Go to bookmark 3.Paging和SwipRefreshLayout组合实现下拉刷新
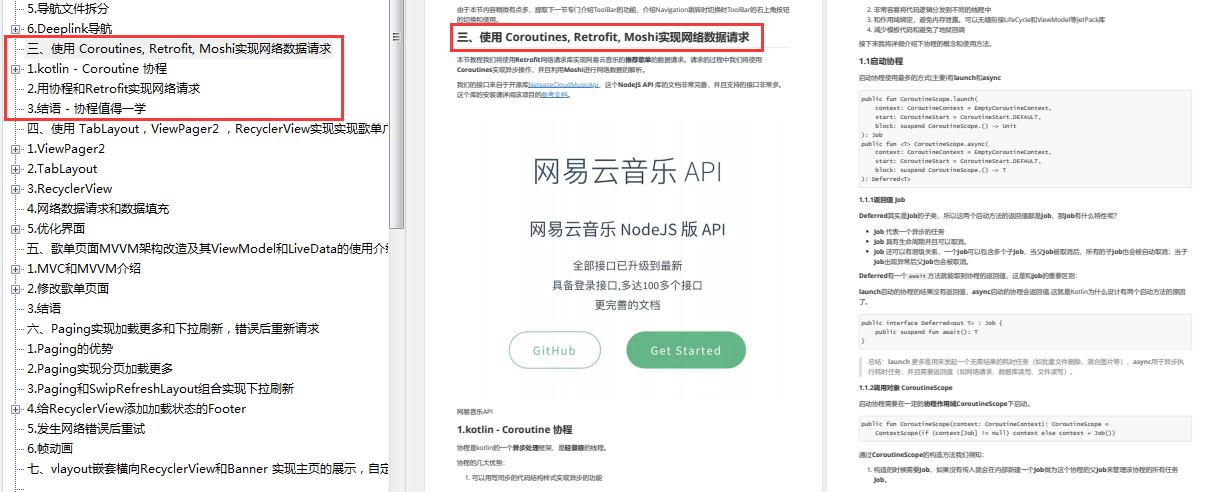 click(x=160, y=389)
